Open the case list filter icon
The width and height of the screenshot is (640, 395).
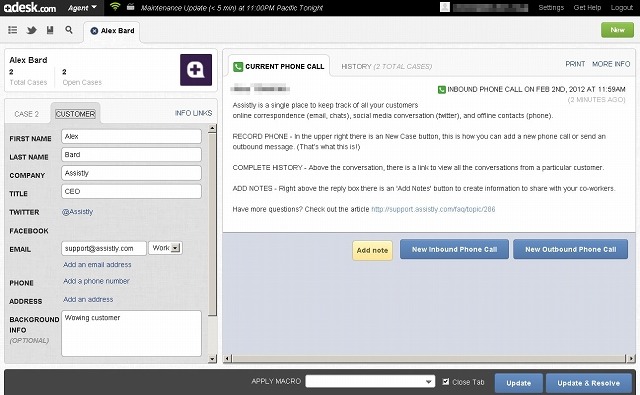point(13,30)
